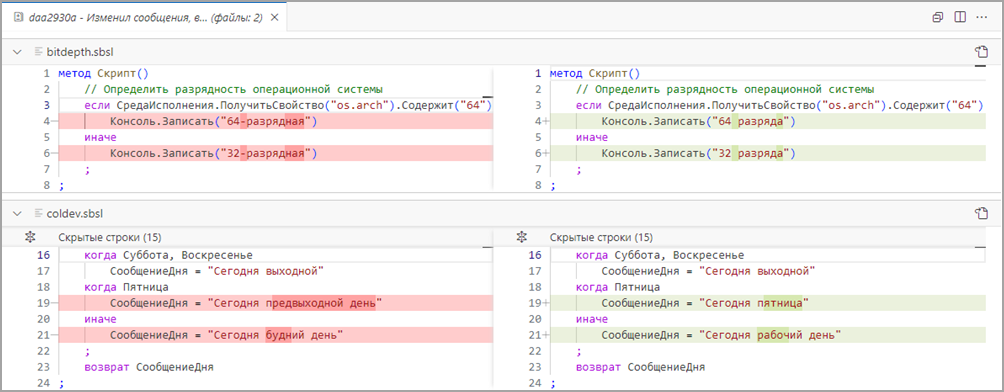The image size is (1004, 392).
Task: Close the daa2930a commit tab
Action: pyautogui.click(x=275, y=18)
